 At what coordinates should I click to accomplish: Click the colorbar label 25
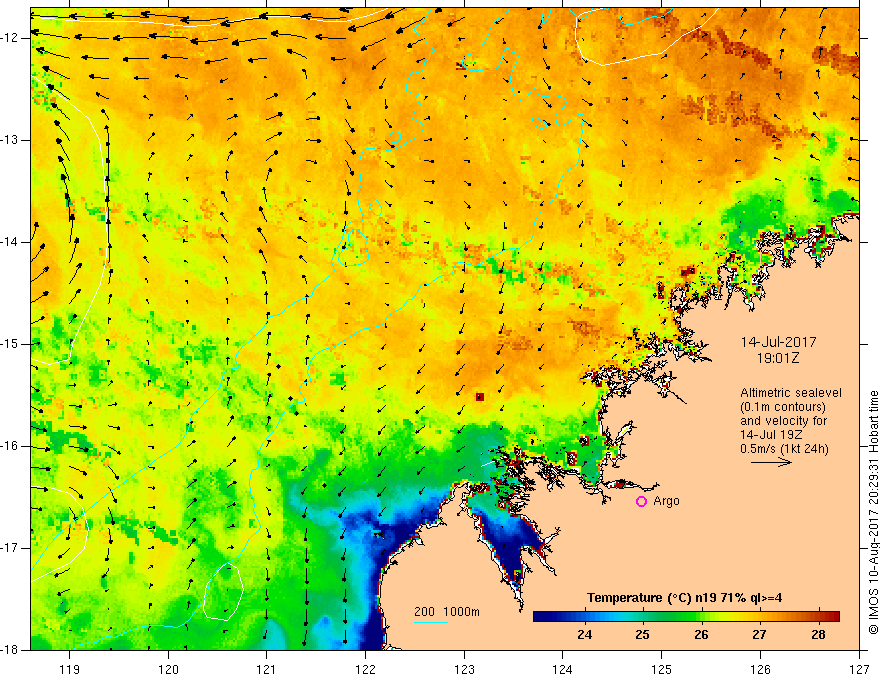pyautogui.click(x=643, y=635)
